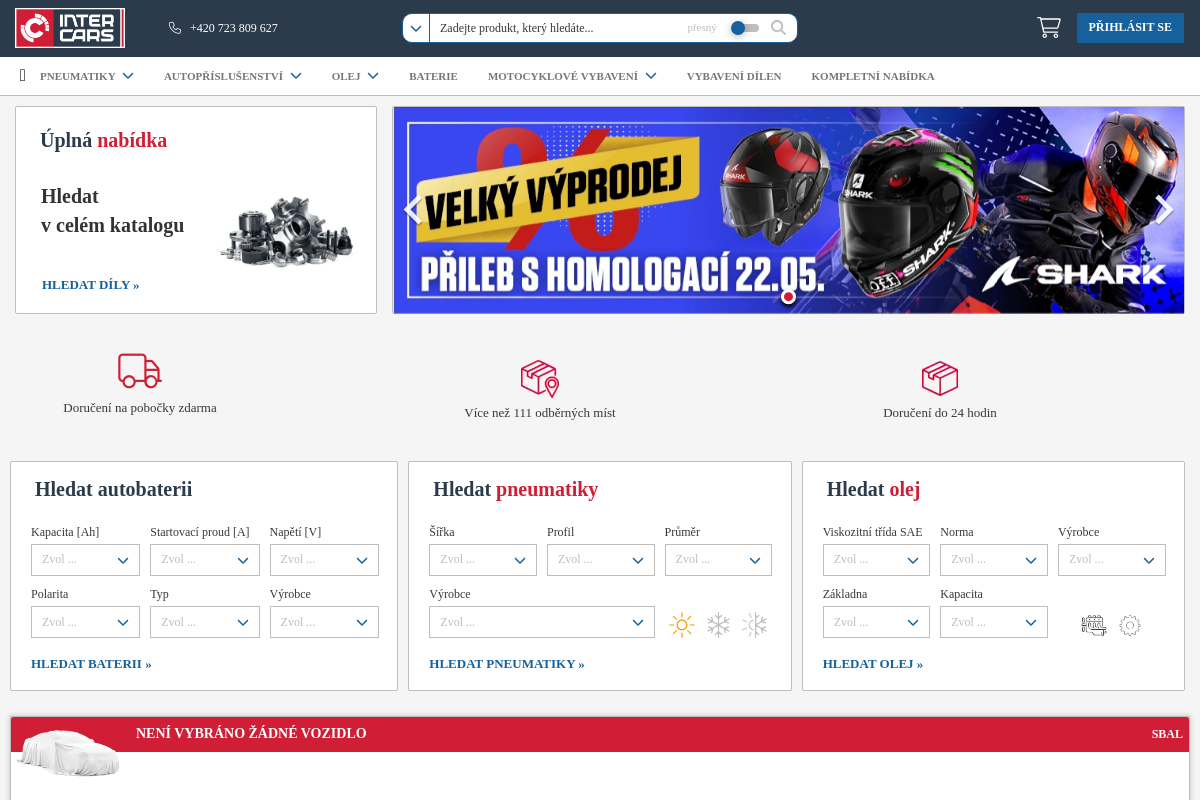Click the package icon above 'Doručení do 24 hodin'

pos(939,378)
